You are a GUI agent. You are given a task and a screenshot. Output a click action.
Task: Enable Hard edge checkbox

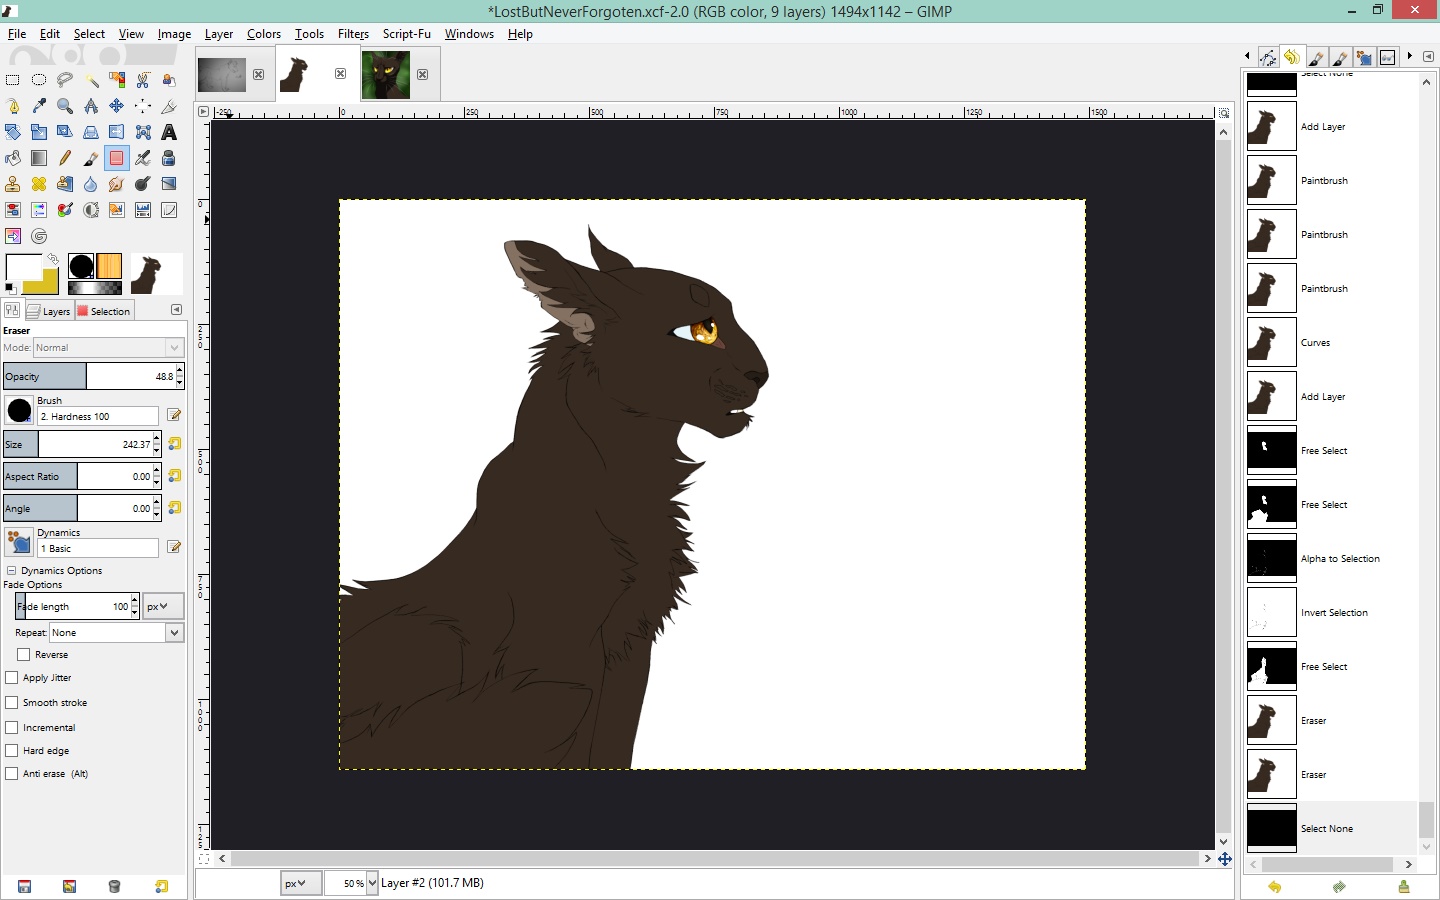[12, 751]
